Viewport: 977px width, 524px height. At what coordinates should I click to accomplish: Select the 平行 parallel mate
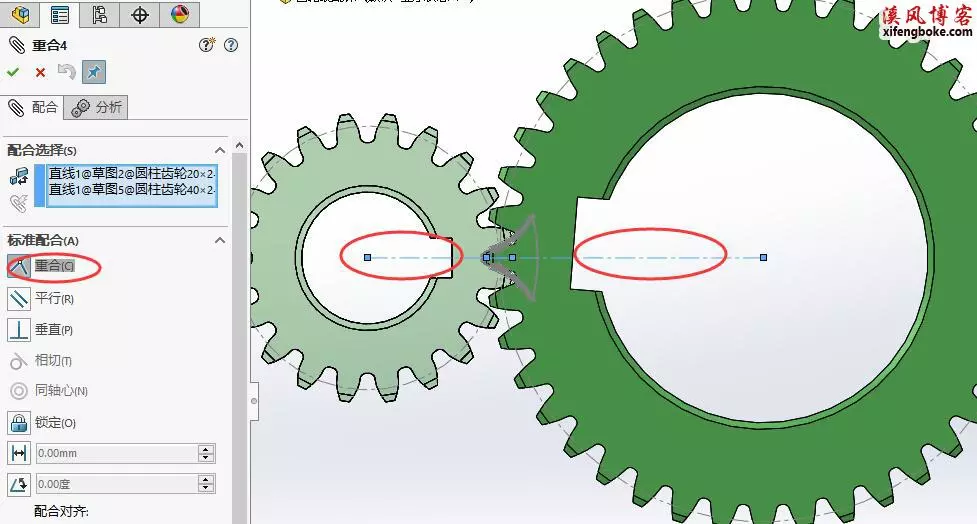click(41, 298)
